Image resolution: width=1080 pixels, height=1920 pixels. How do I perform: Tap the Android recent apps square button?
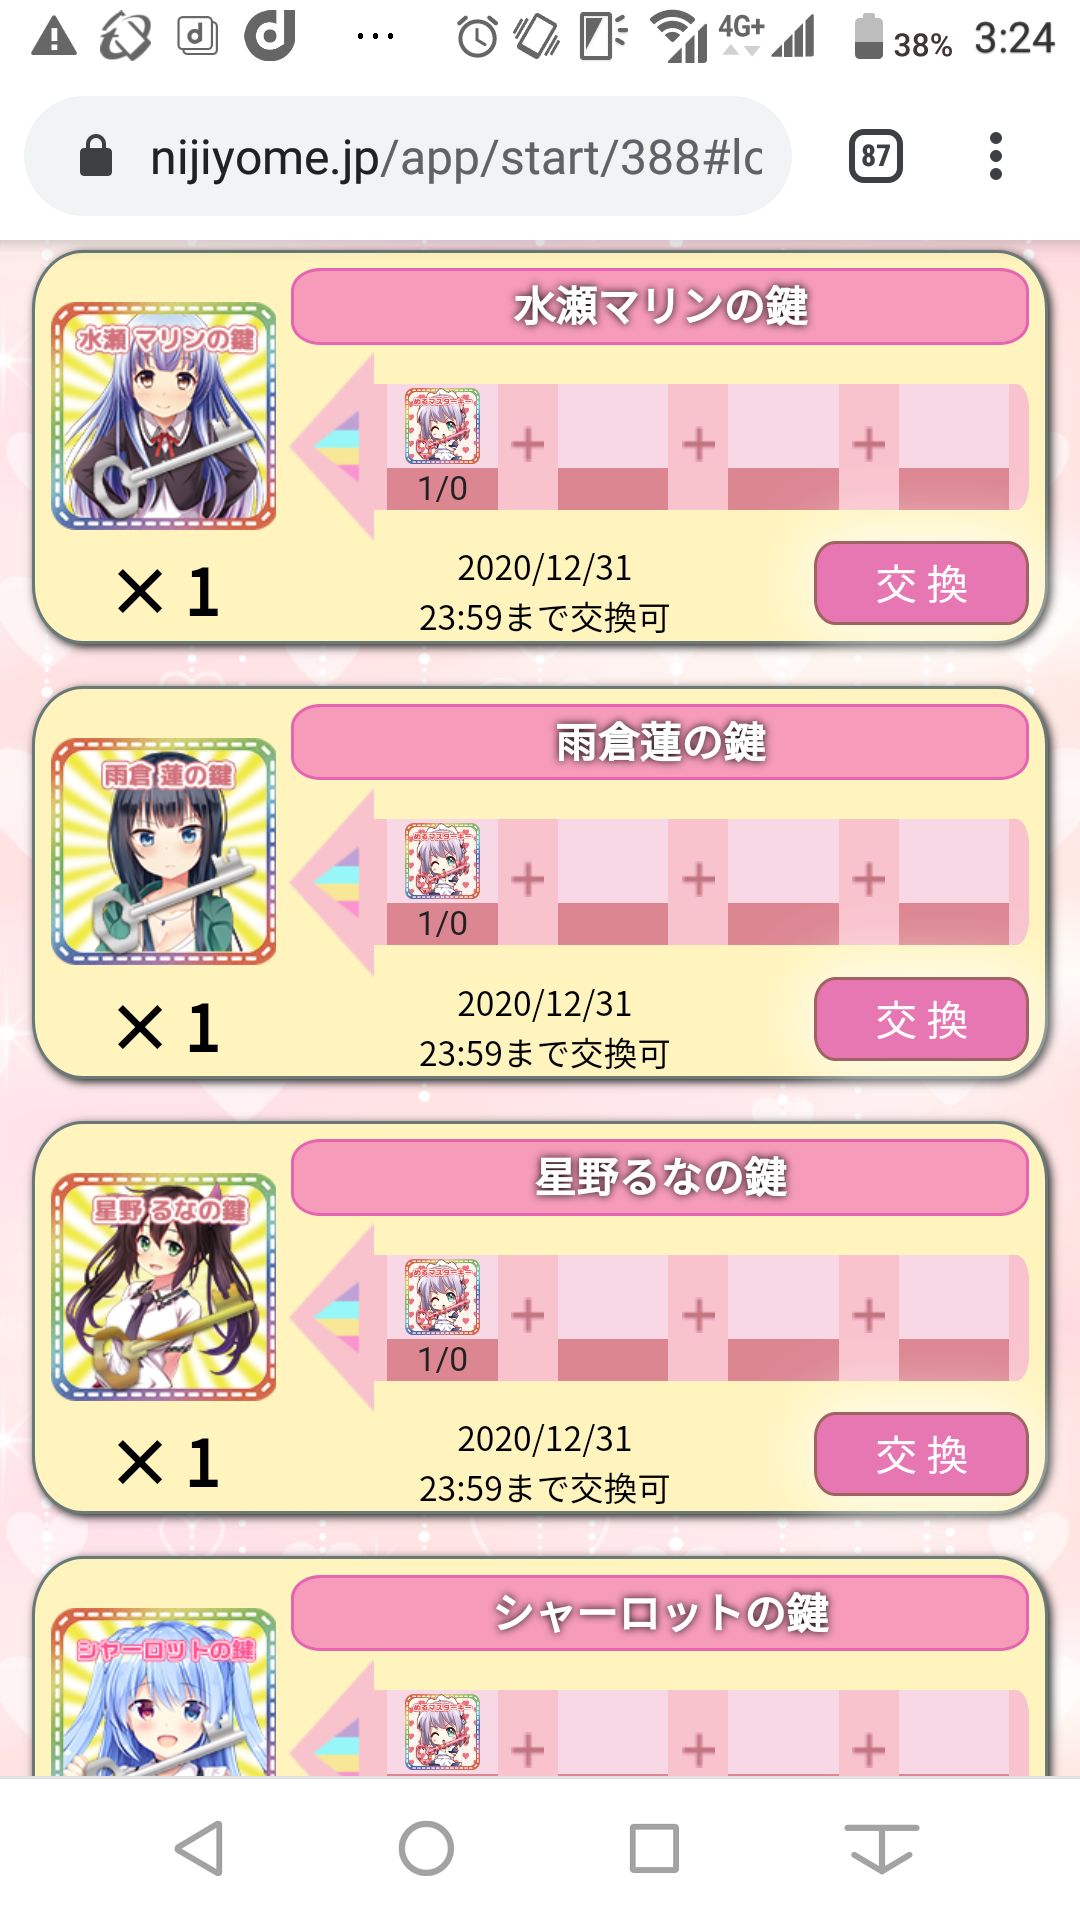(x=654, y=1848)
